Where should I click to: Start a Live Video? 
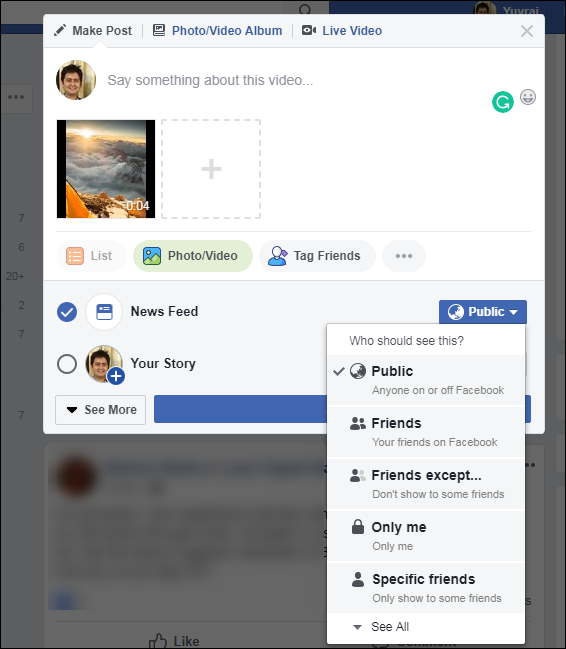coord(342,31)
